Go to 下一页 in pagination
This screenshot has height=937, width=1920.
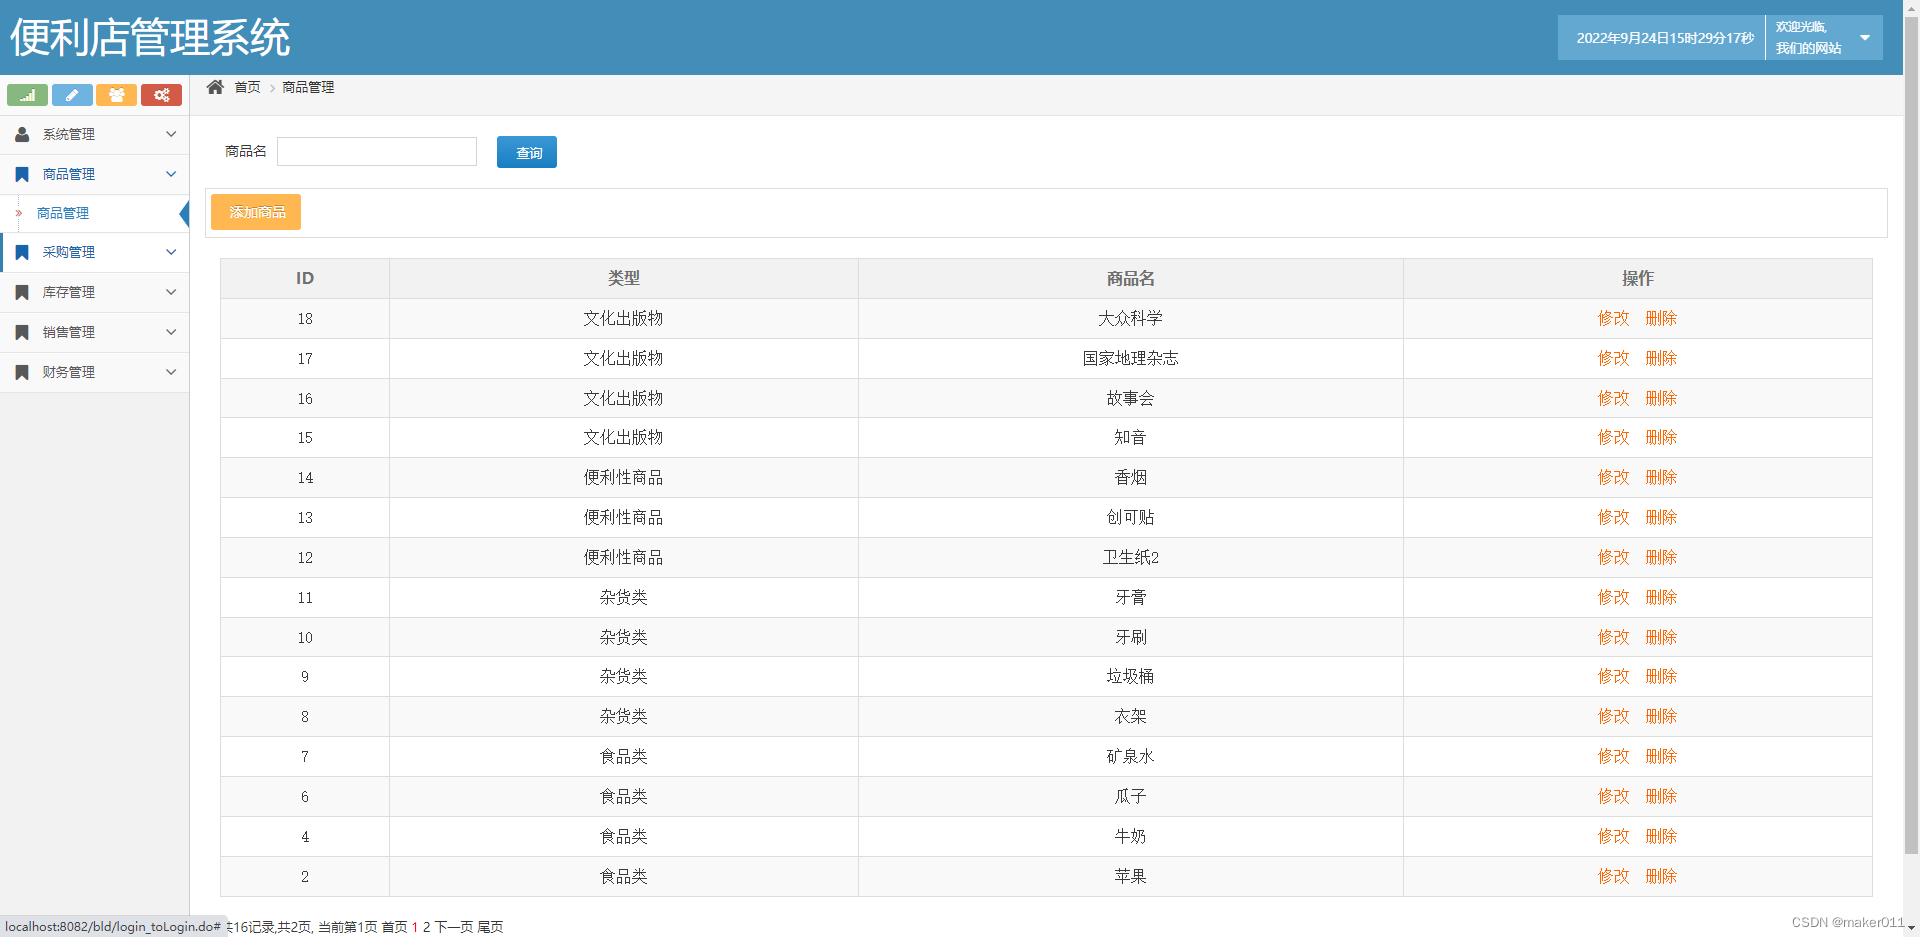(x=454, y=927)
